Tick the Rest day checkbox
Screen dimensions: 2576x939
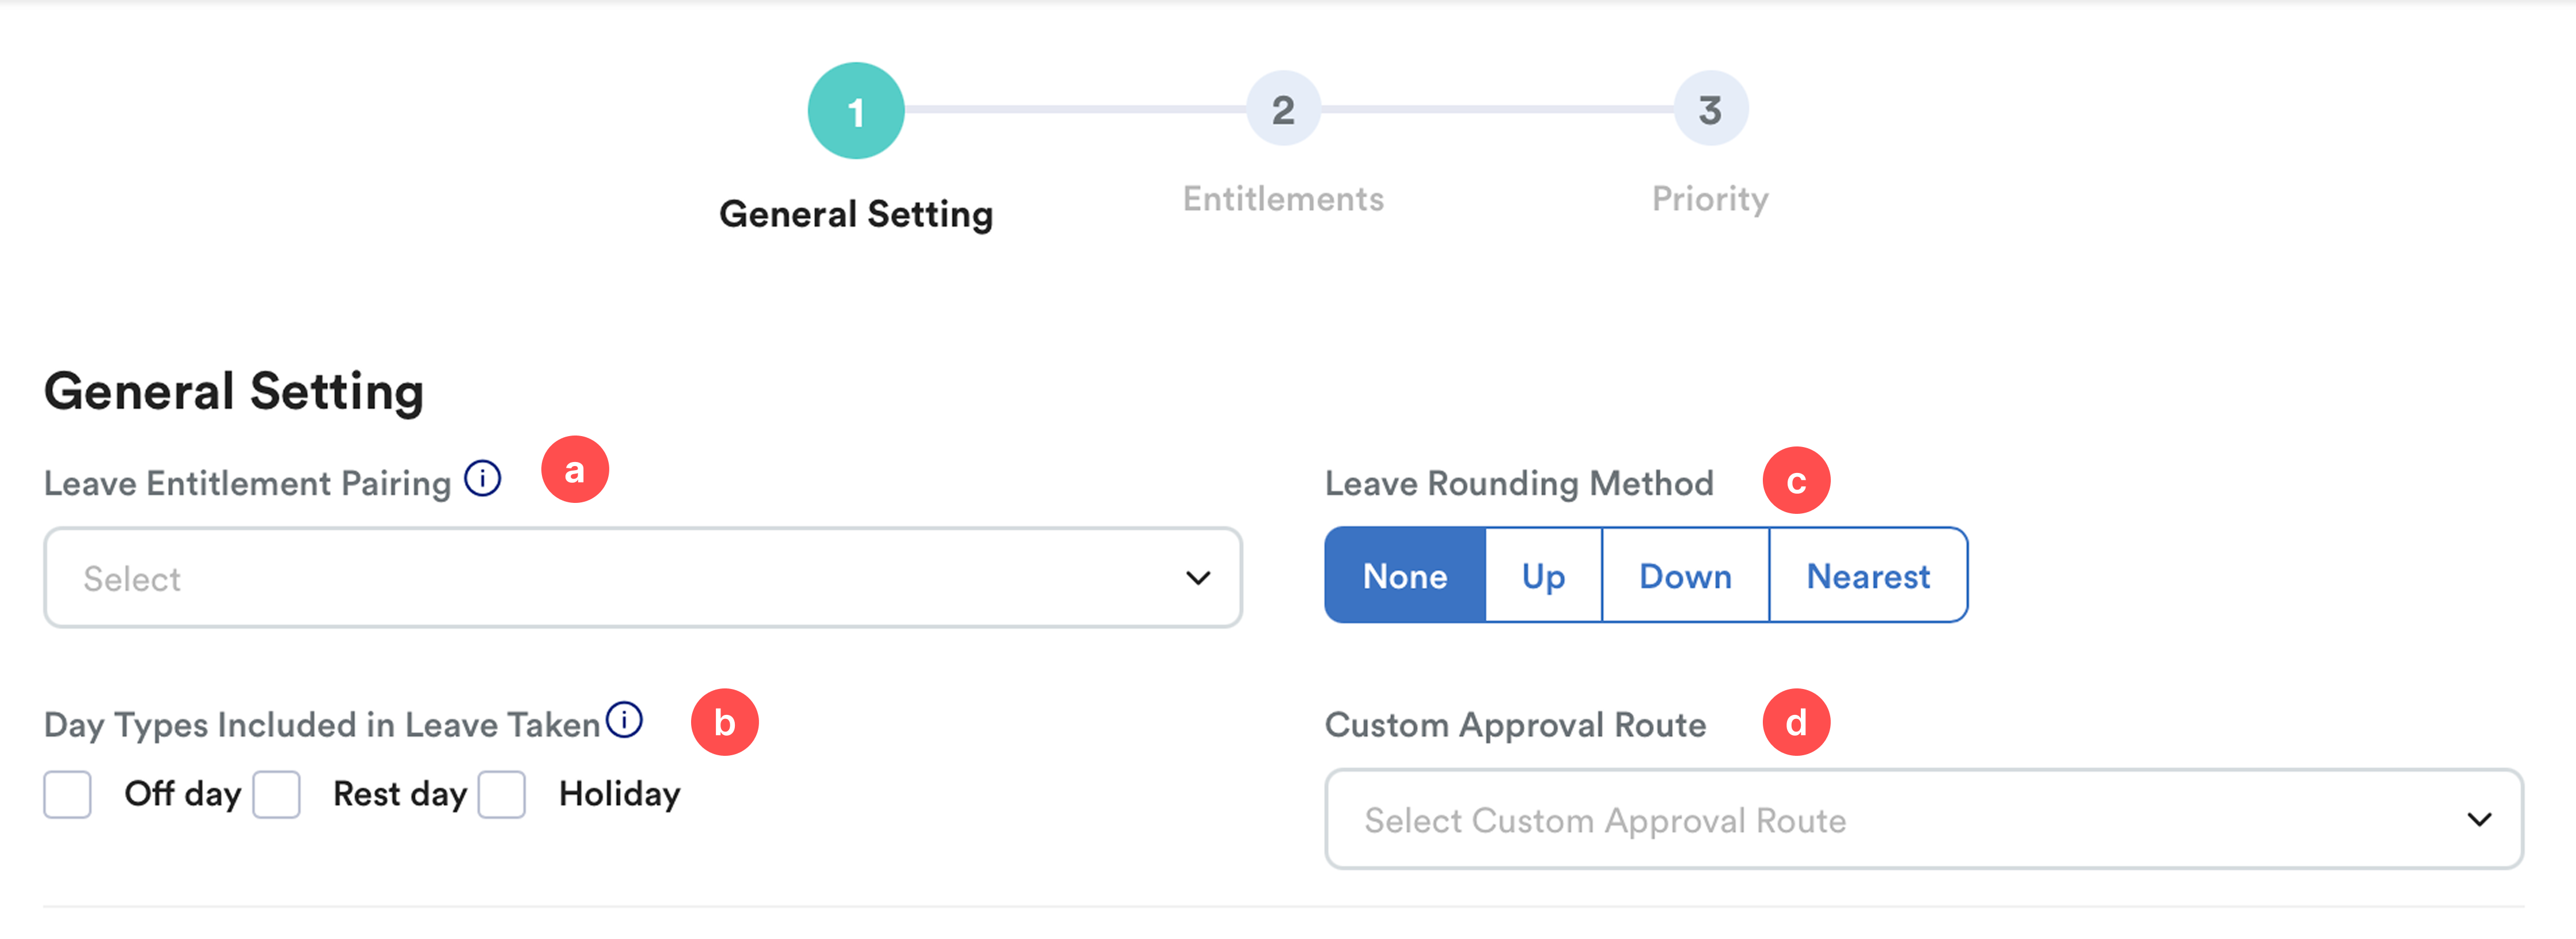click(277, 795)
